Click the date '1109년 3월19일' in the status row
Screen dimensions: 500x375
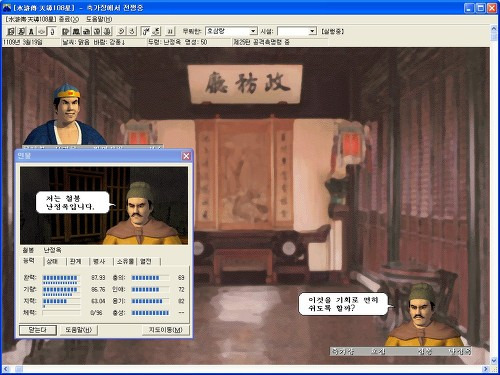point(23,42)
